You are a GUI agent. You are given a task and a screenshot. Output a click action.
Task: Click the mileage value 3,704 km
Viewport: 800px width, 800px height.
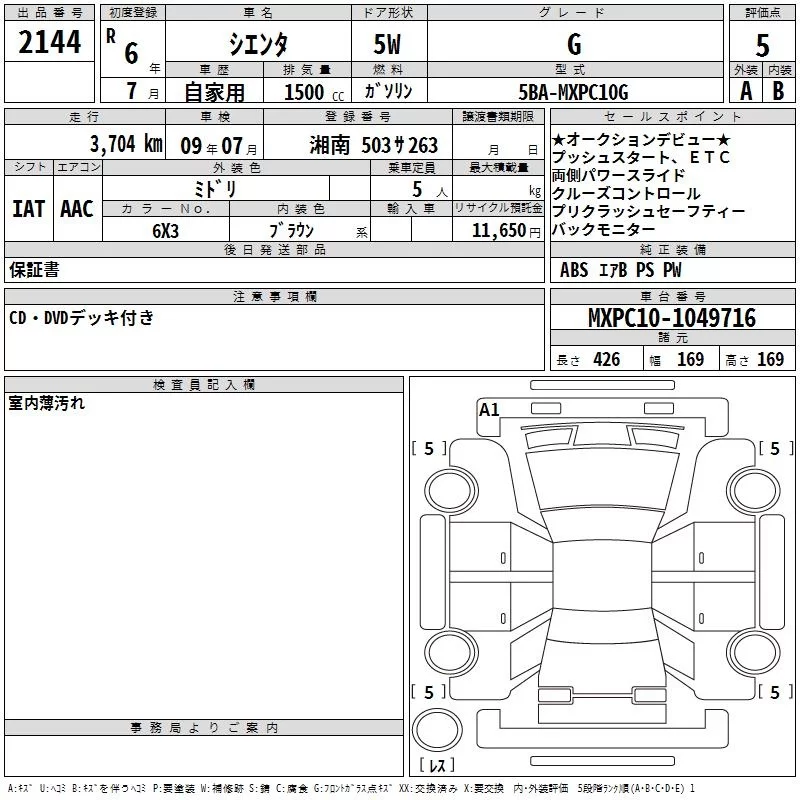pos(126,144)
